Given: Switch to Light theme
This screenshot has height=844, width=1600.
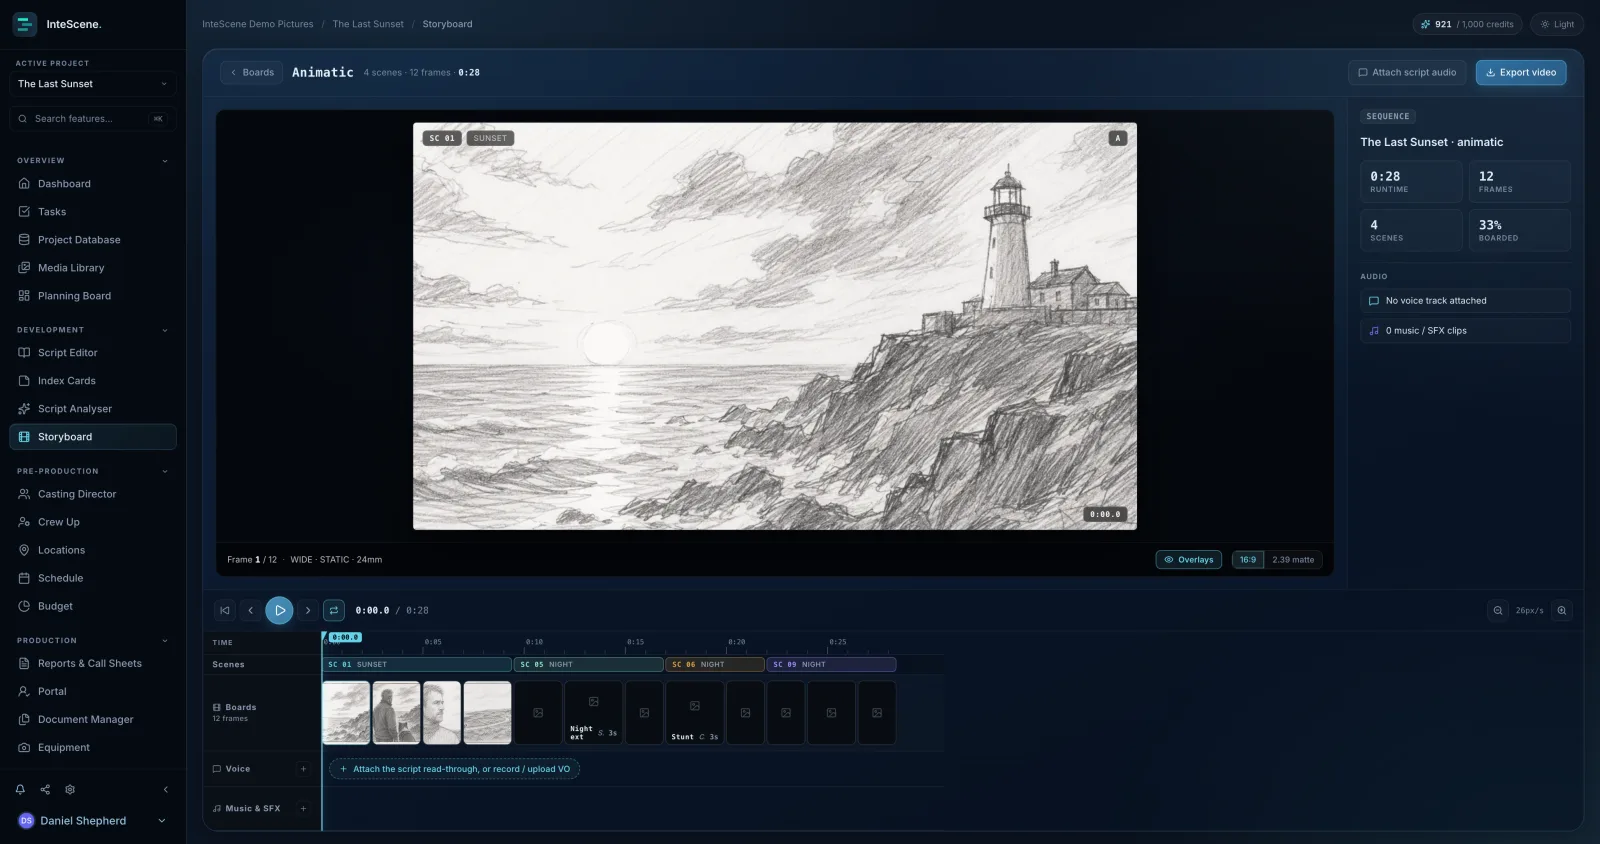Looking at the screenshot, I should 1557,24.
